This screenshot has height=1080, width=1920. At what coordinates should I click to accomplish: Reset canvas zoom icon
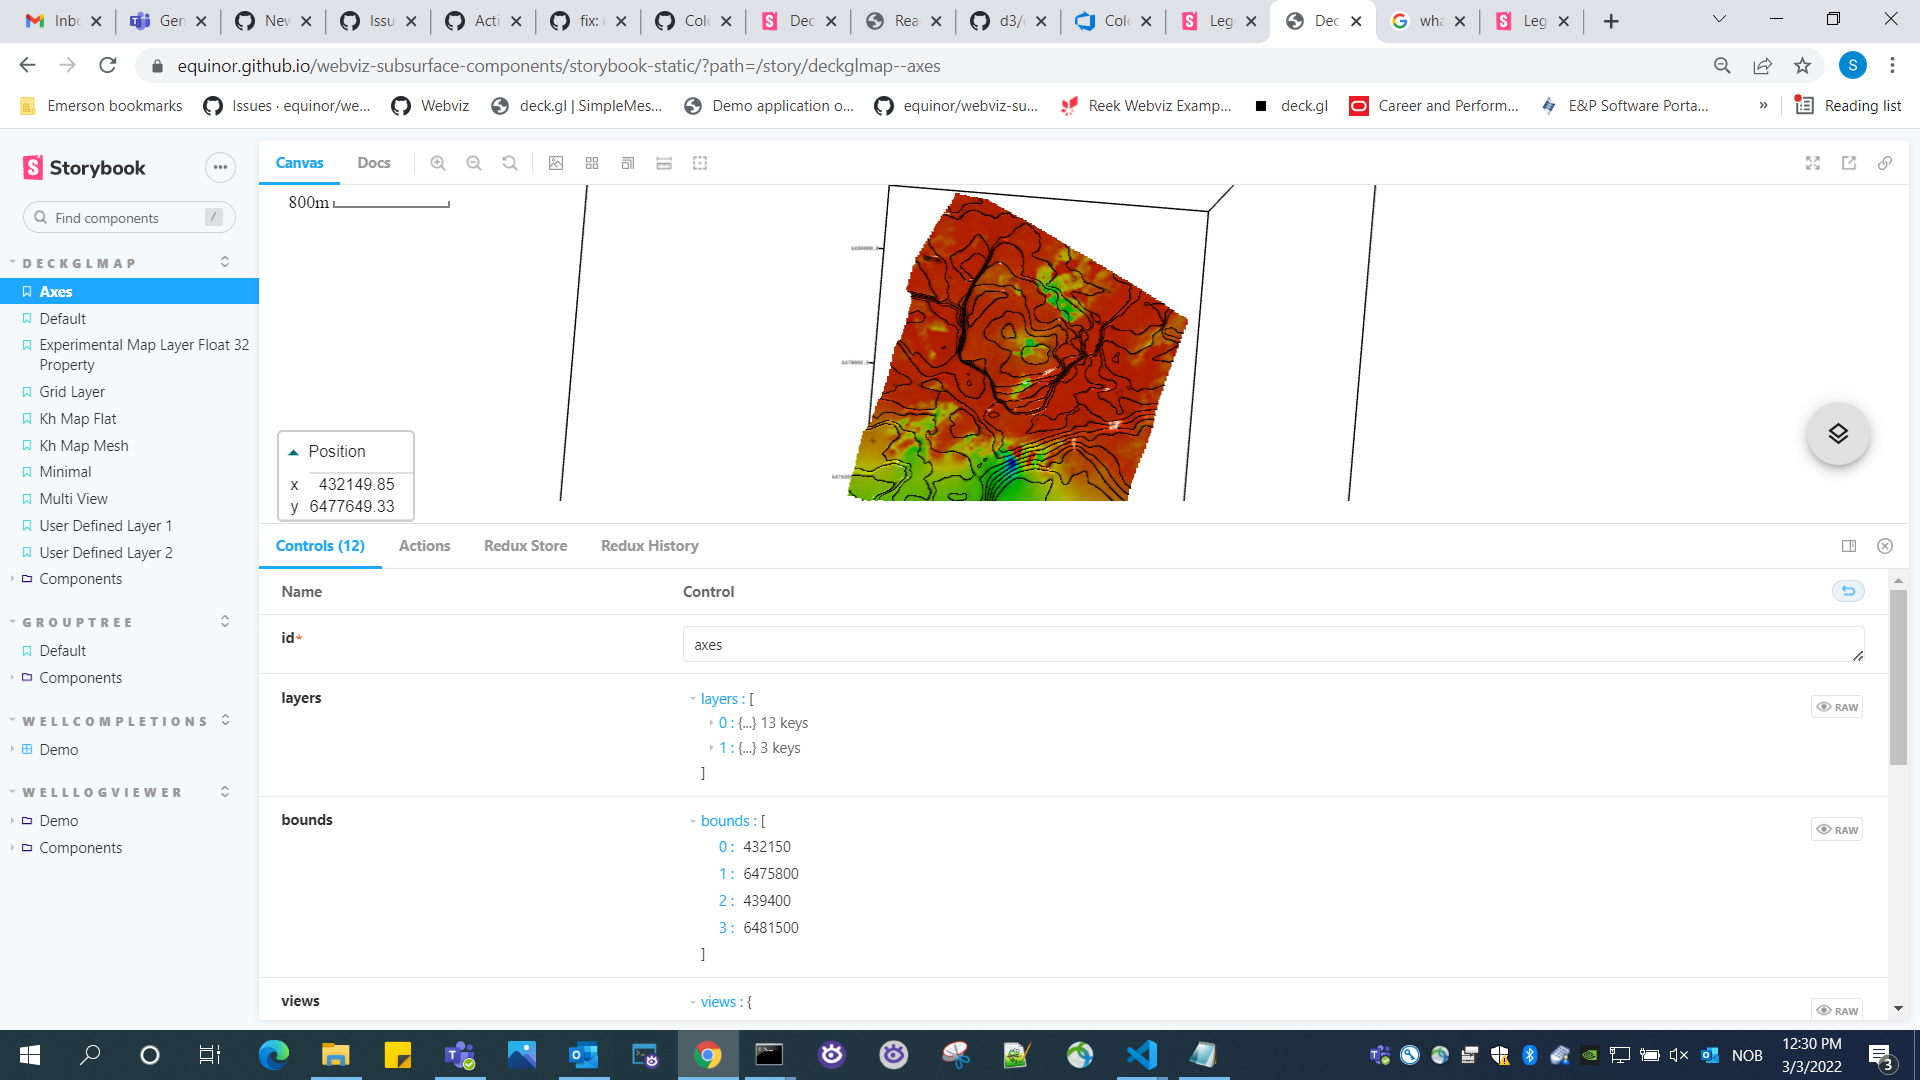(x=510, y=163)
